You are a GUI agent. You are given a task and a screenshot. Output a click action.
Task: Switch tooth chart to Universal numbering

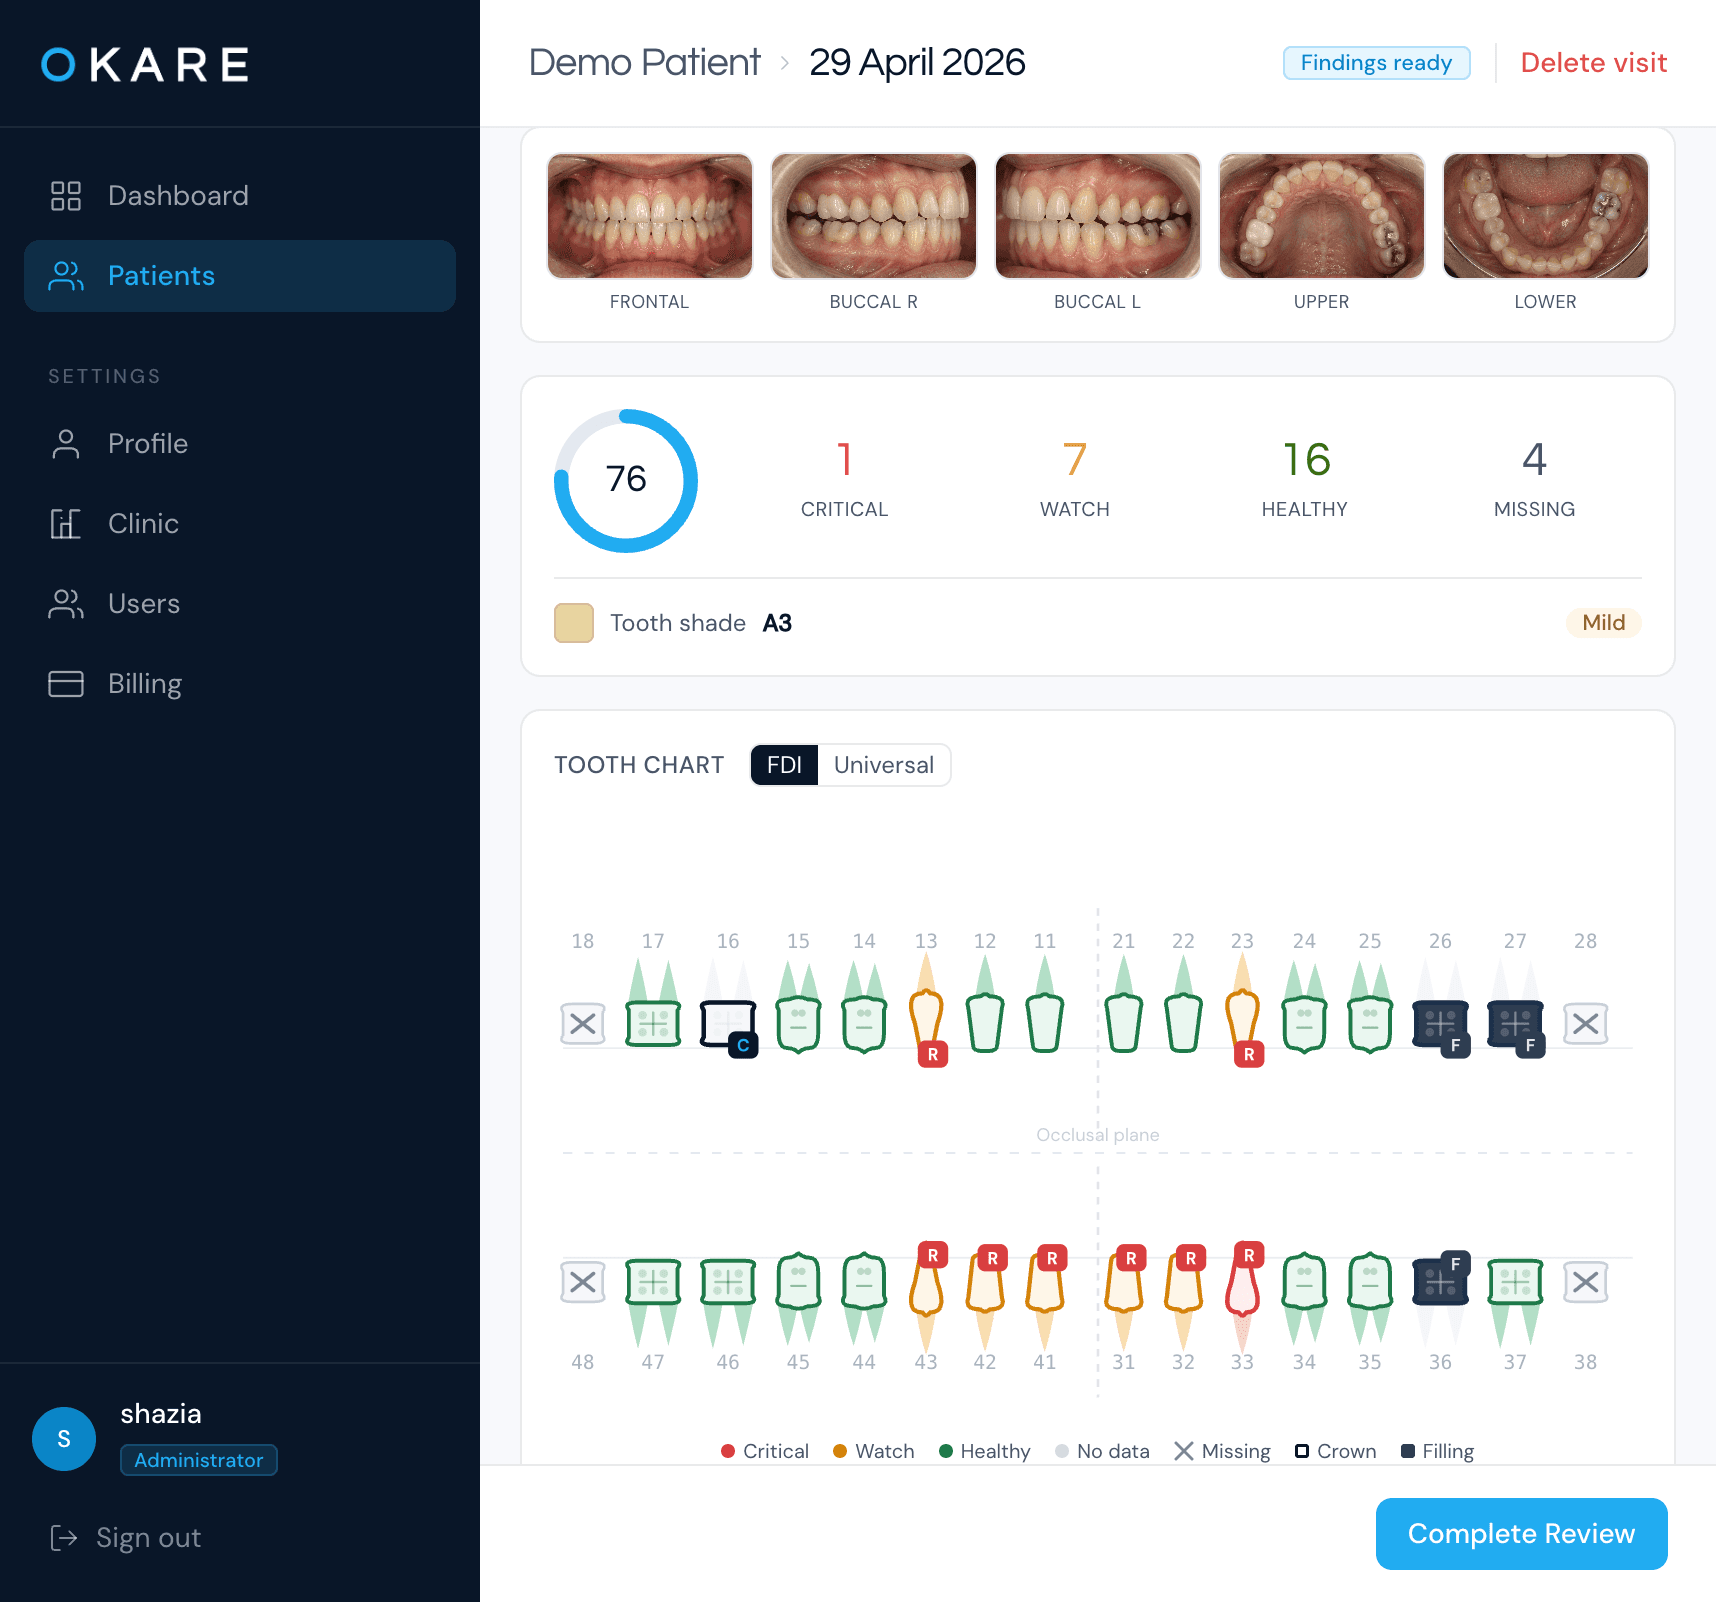tap(884, 765)
